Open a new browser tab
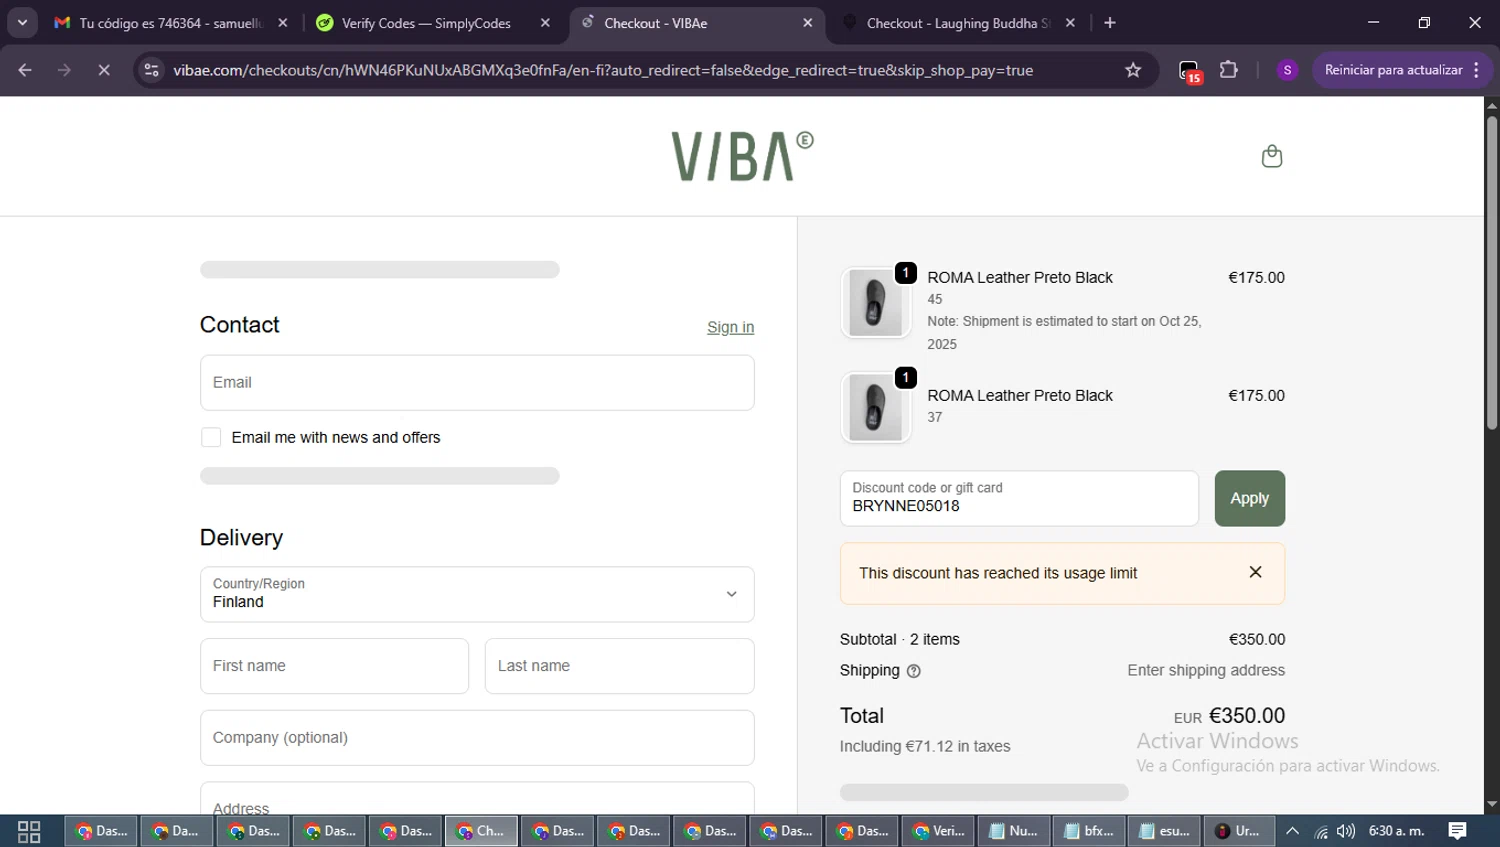The image size is (1500, 847). tap(1110, 23)
